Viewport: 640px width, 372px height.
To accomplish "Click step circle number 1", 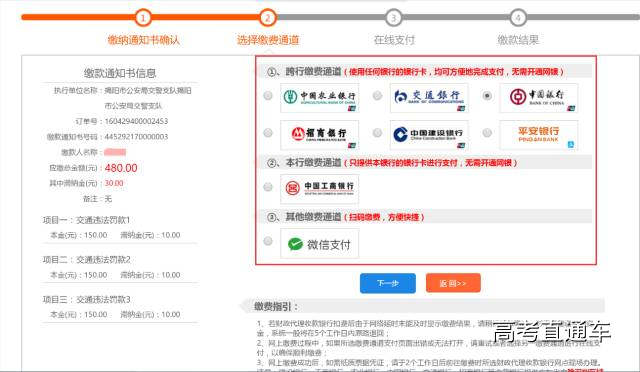I will pos(143,18).
